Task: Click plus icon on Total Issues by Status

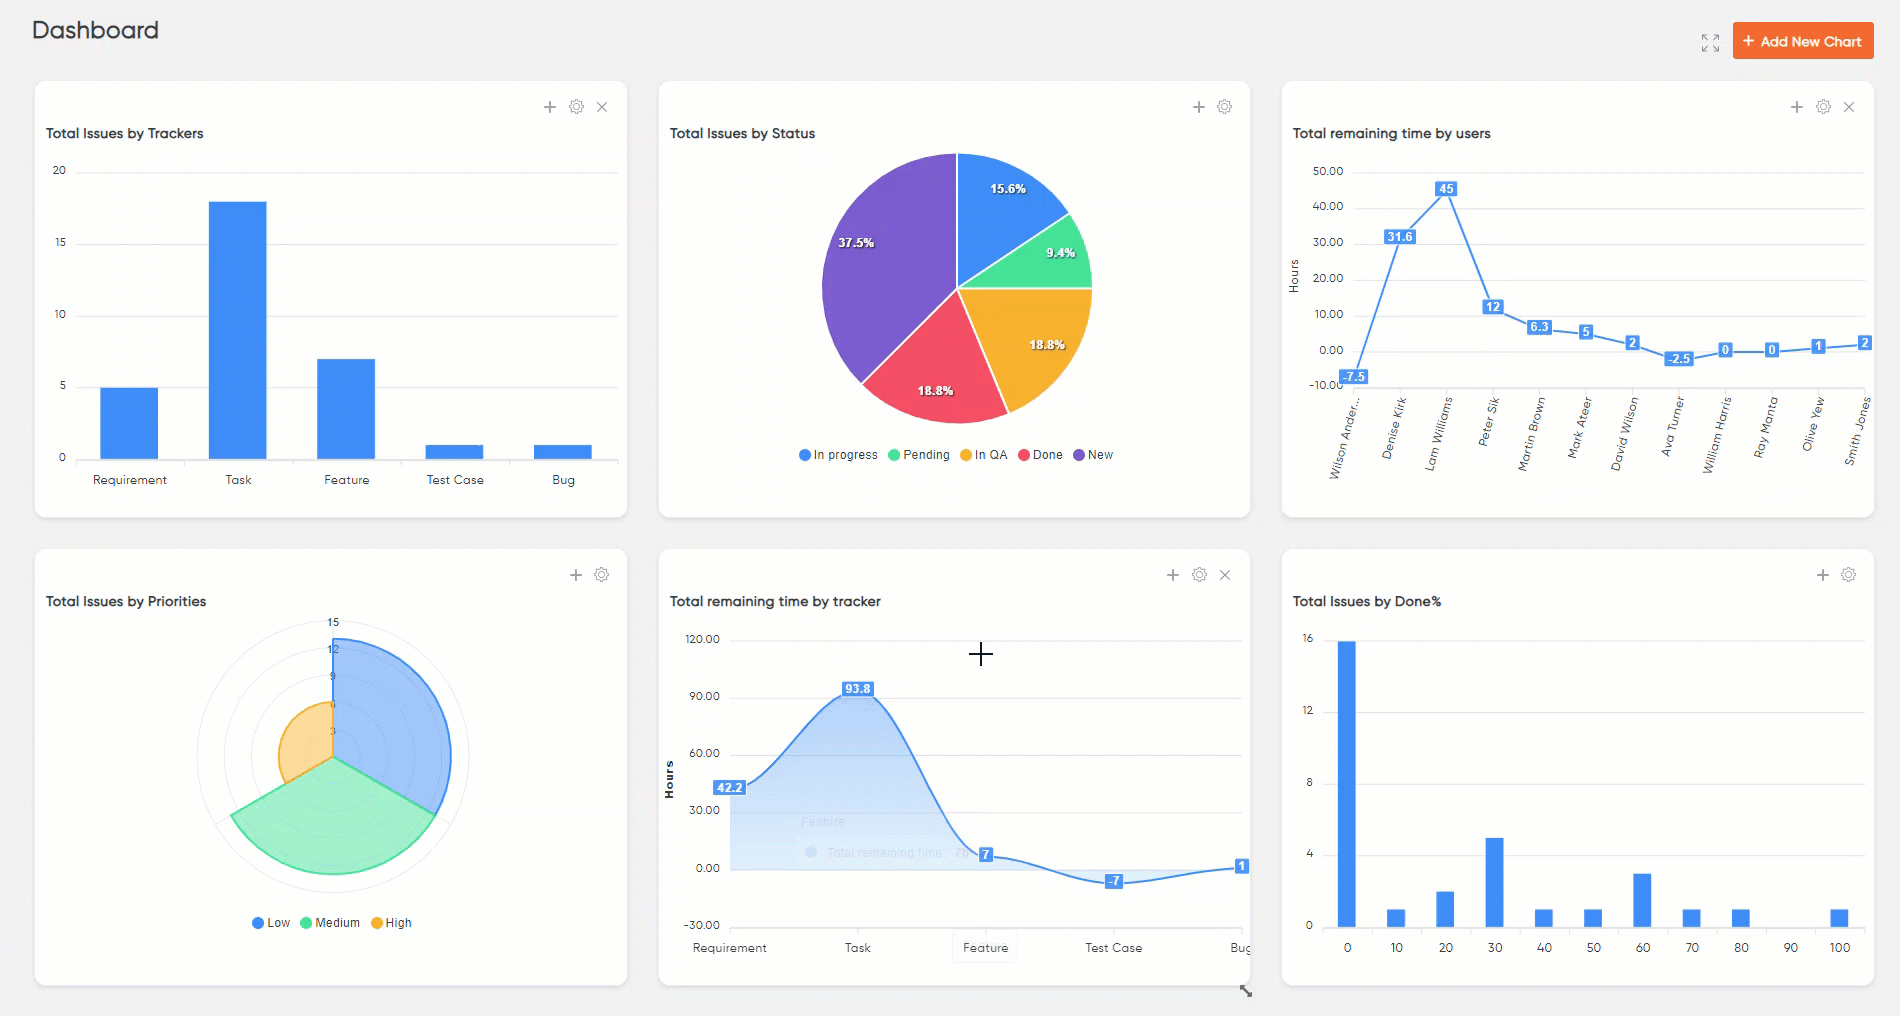Action: 1198,107
